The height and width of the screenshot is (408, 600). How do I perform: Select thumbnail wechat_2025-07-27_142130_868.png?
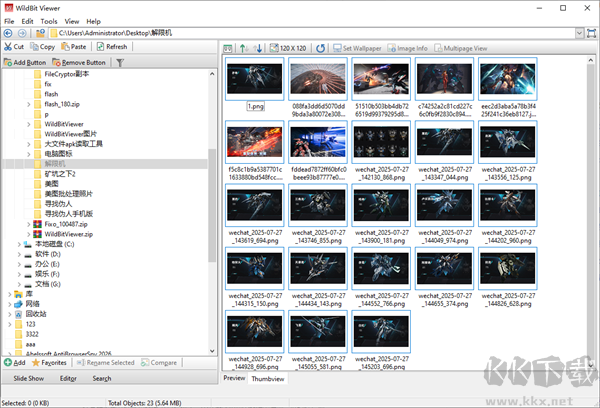[381, 142]
